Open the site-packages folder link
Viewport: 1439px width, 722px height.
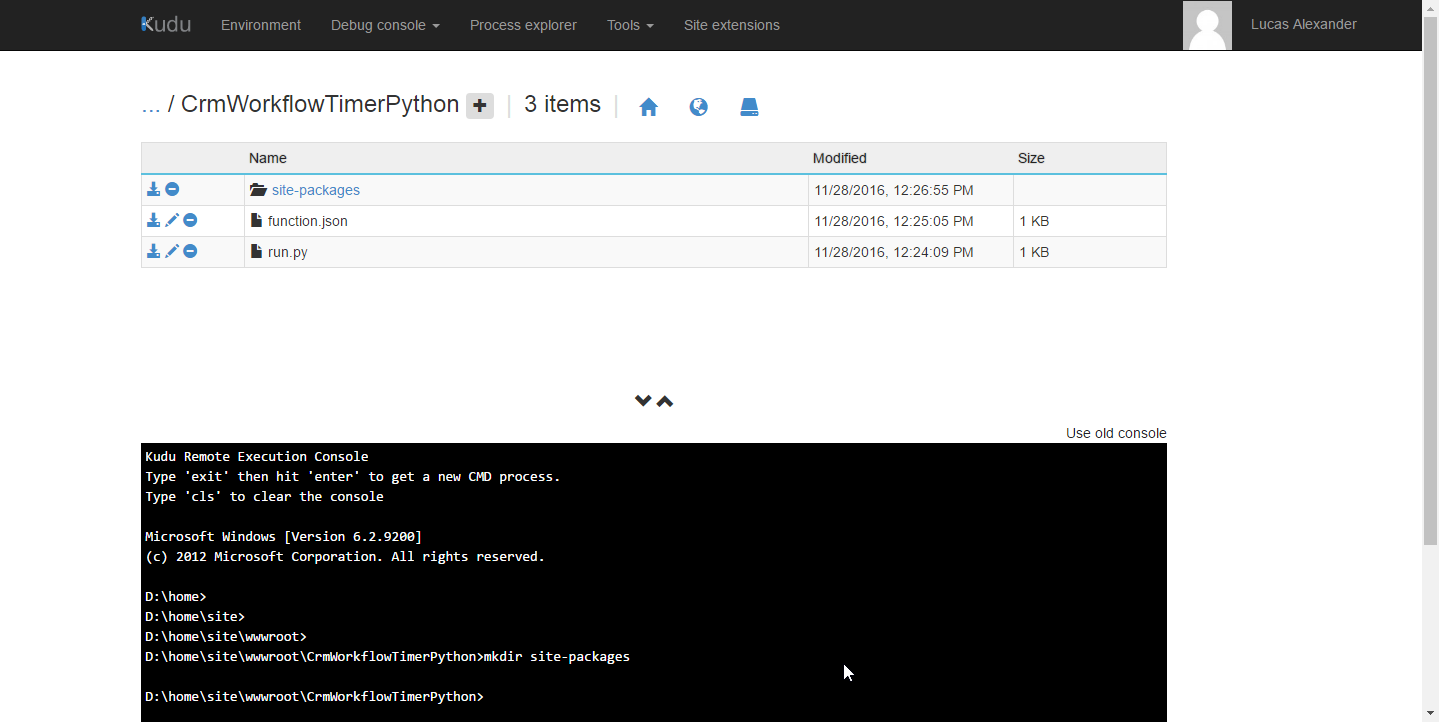(x=316, y=190)
